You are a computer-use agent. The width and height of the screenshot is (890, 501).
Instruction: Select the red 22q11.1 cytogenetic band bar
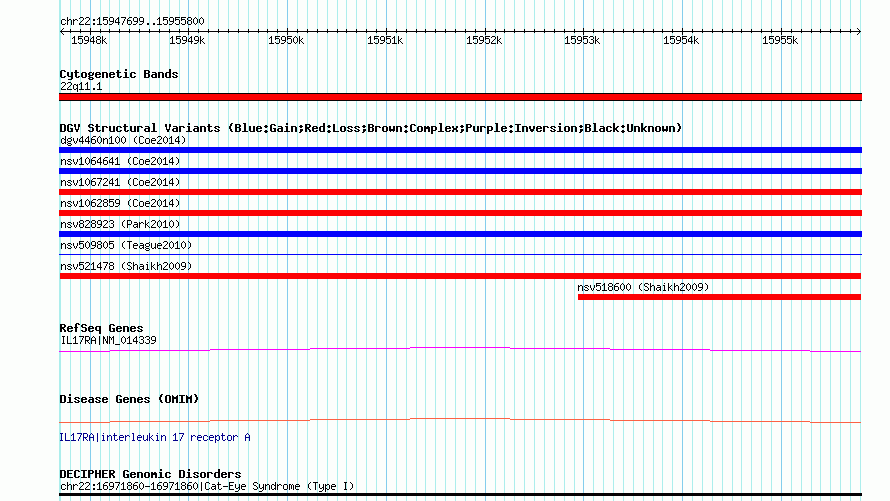click(x=460, y=97)
